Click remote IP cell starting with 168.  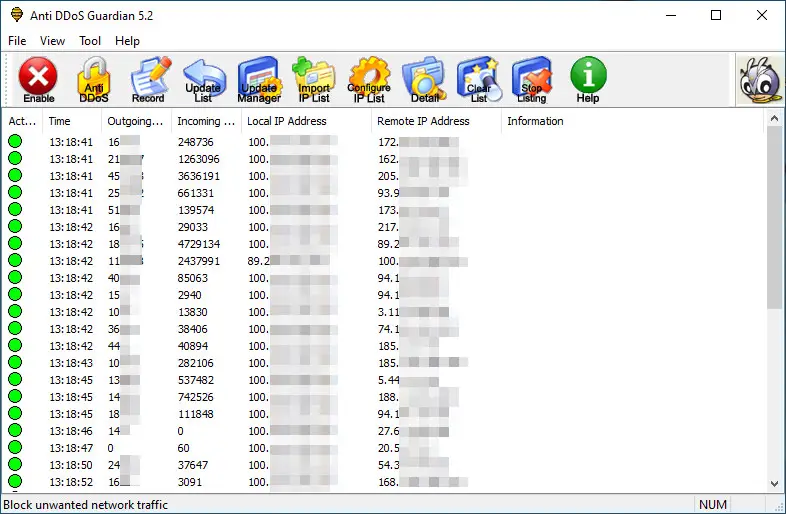(423, 482)
